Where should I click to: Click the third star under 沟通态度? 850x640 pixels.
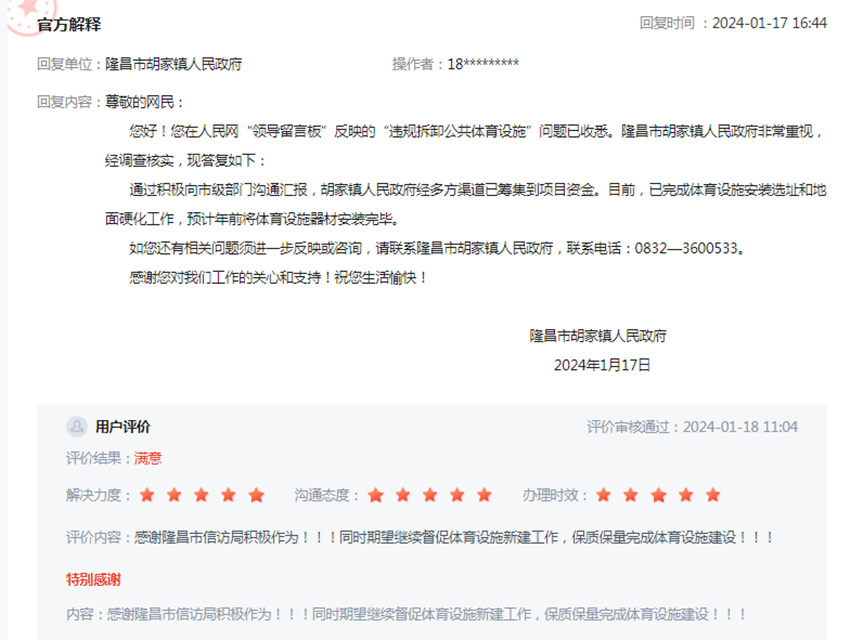[431, 494]
